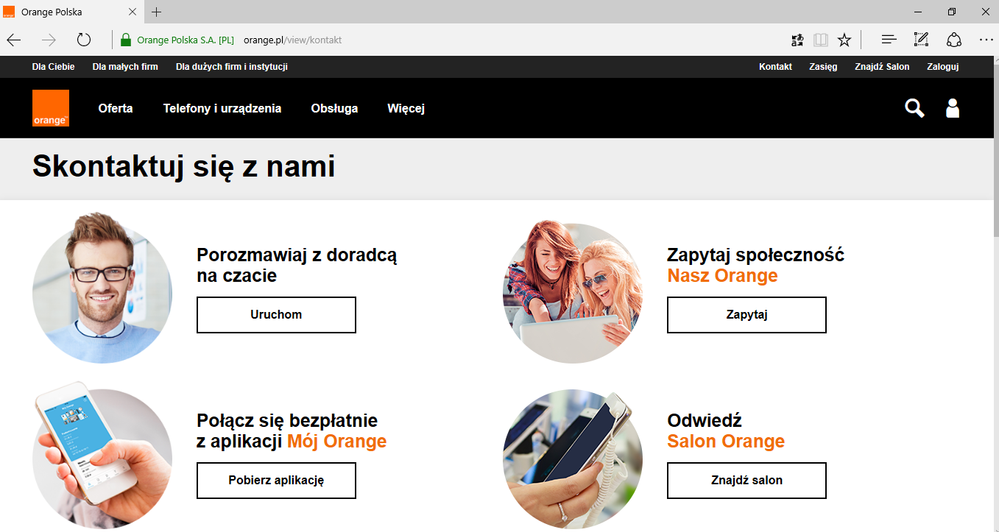Click the Pobierz aplikację button
This screenshot has width=999, height=532.
(x=276, y=480)
